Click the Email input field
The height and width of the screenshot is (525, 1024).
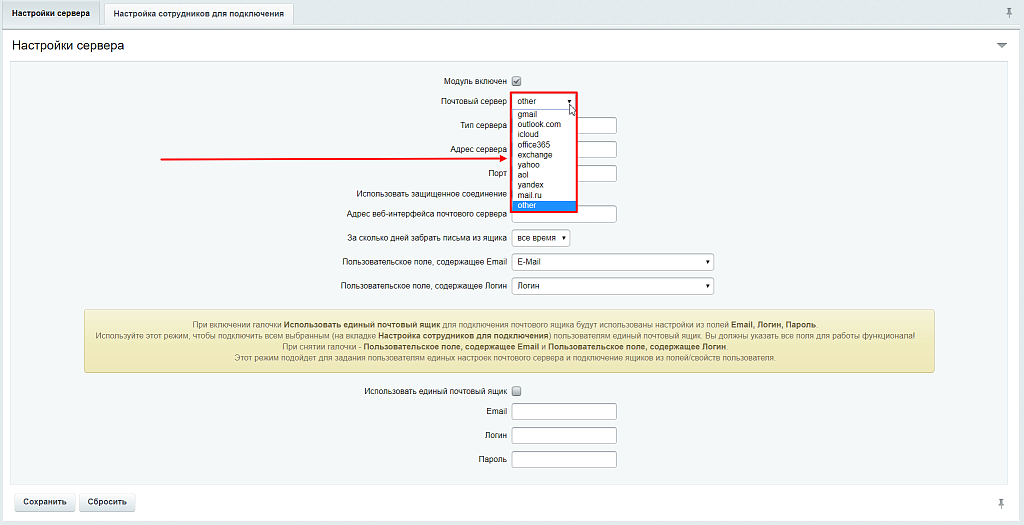click(x=564, y=411)
